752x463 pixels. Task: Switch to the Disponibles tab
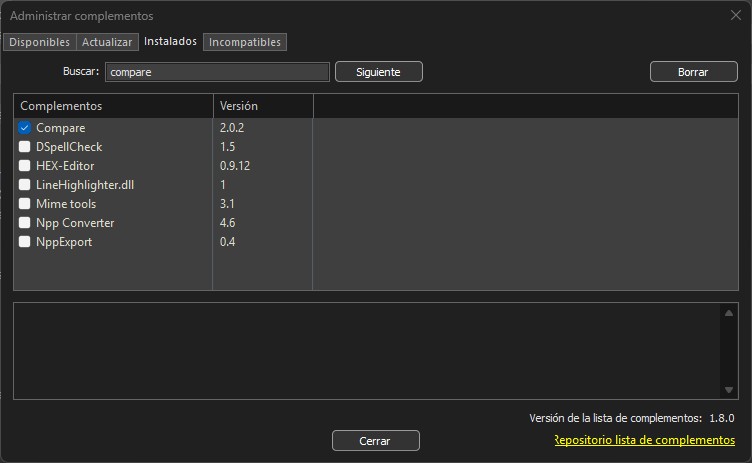[39, 42]
